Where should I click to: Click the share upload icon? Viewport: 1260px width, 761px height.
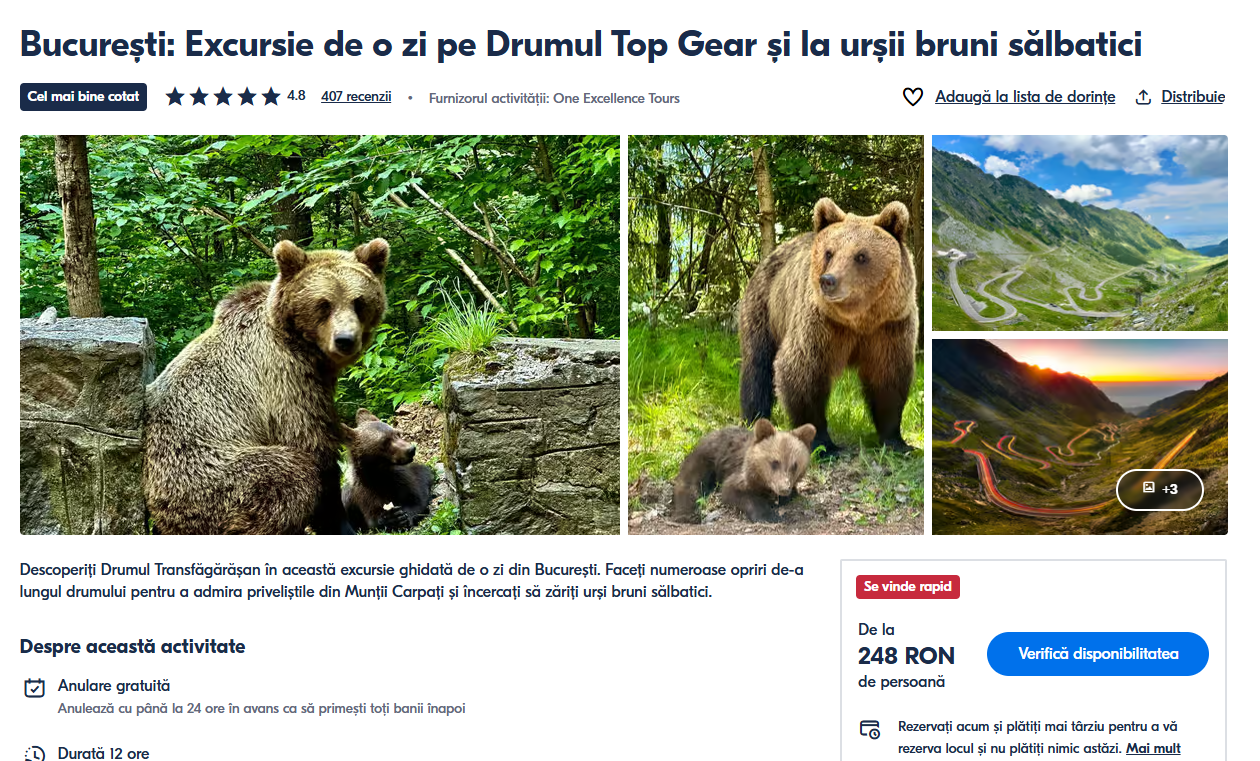[x=1143, y=97]
